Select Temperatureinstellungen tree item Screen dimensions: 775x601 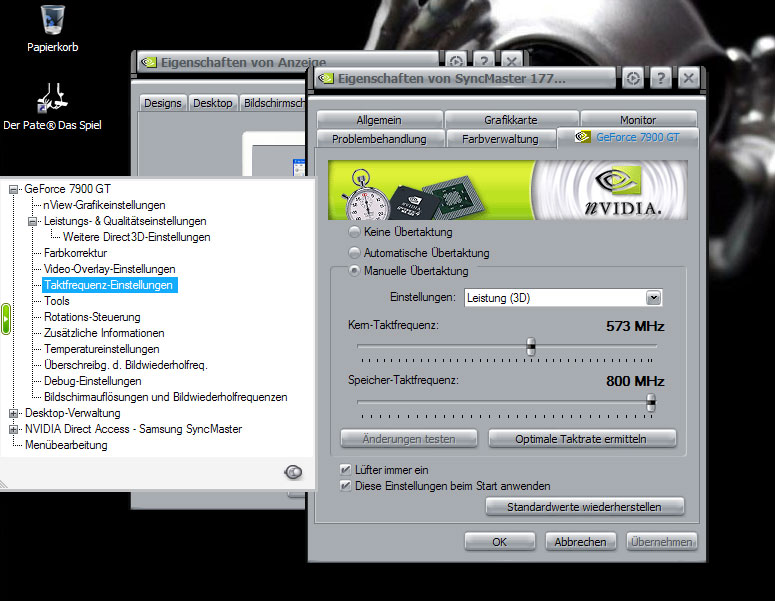(x=102, y=349)
